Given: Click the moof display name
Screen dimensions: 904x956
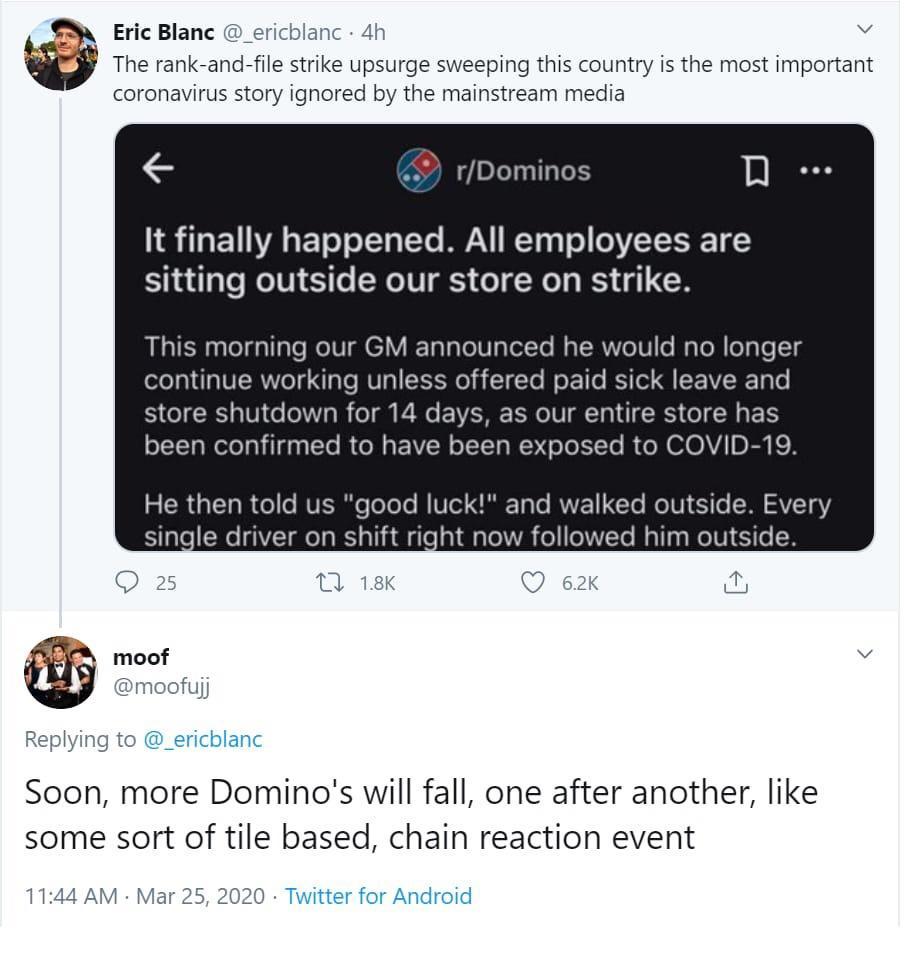Looking at the screenshot, I should pos(141,657).
